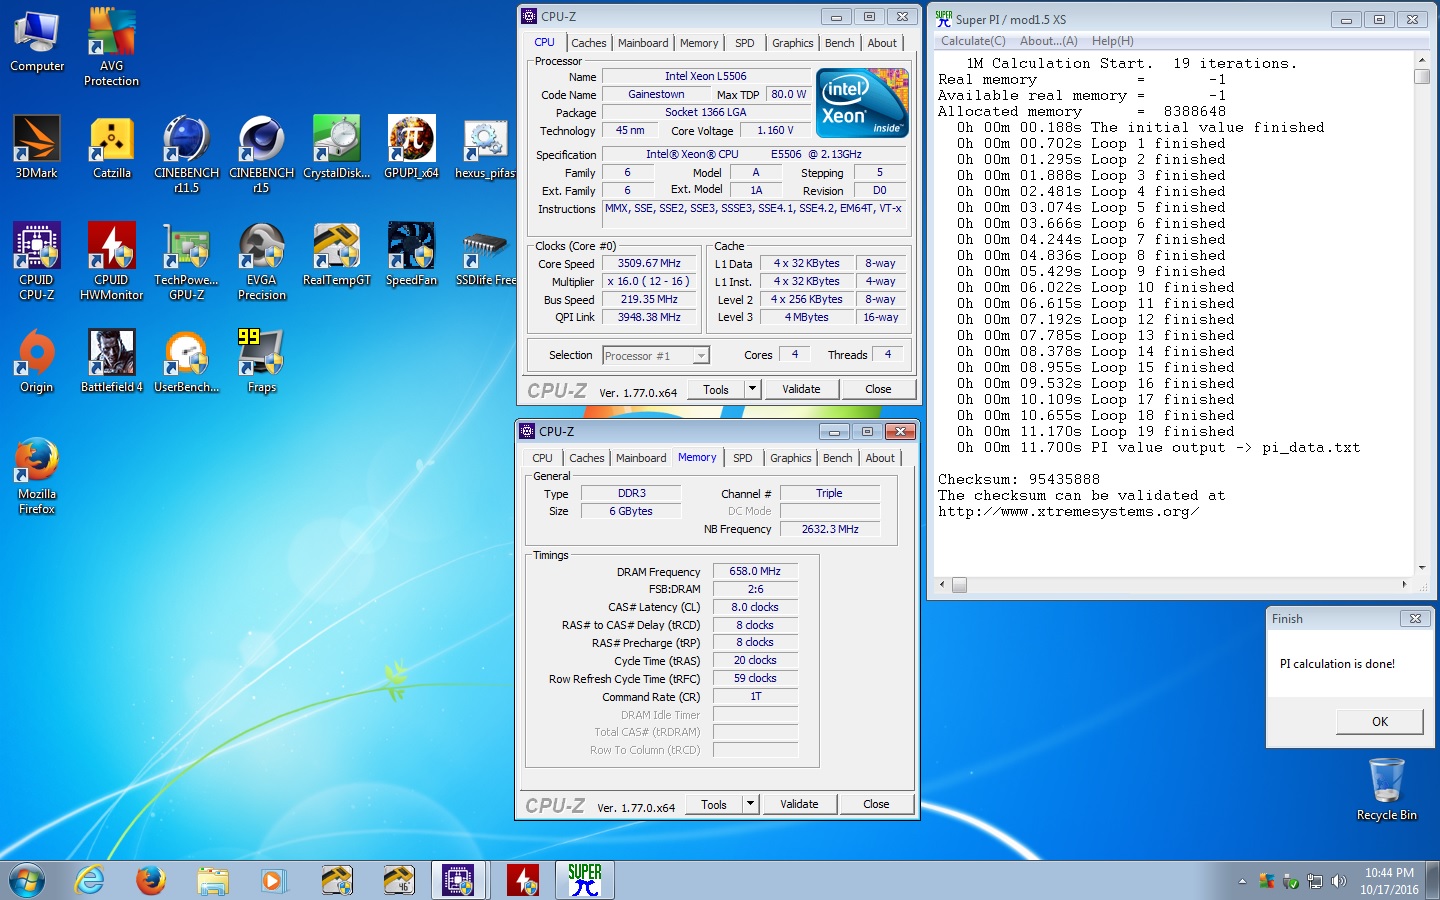Viewport: 1440px width, 900px height.
Task: Open TechPowerUp GPU-Z shortcut
Action: point(186,261)
